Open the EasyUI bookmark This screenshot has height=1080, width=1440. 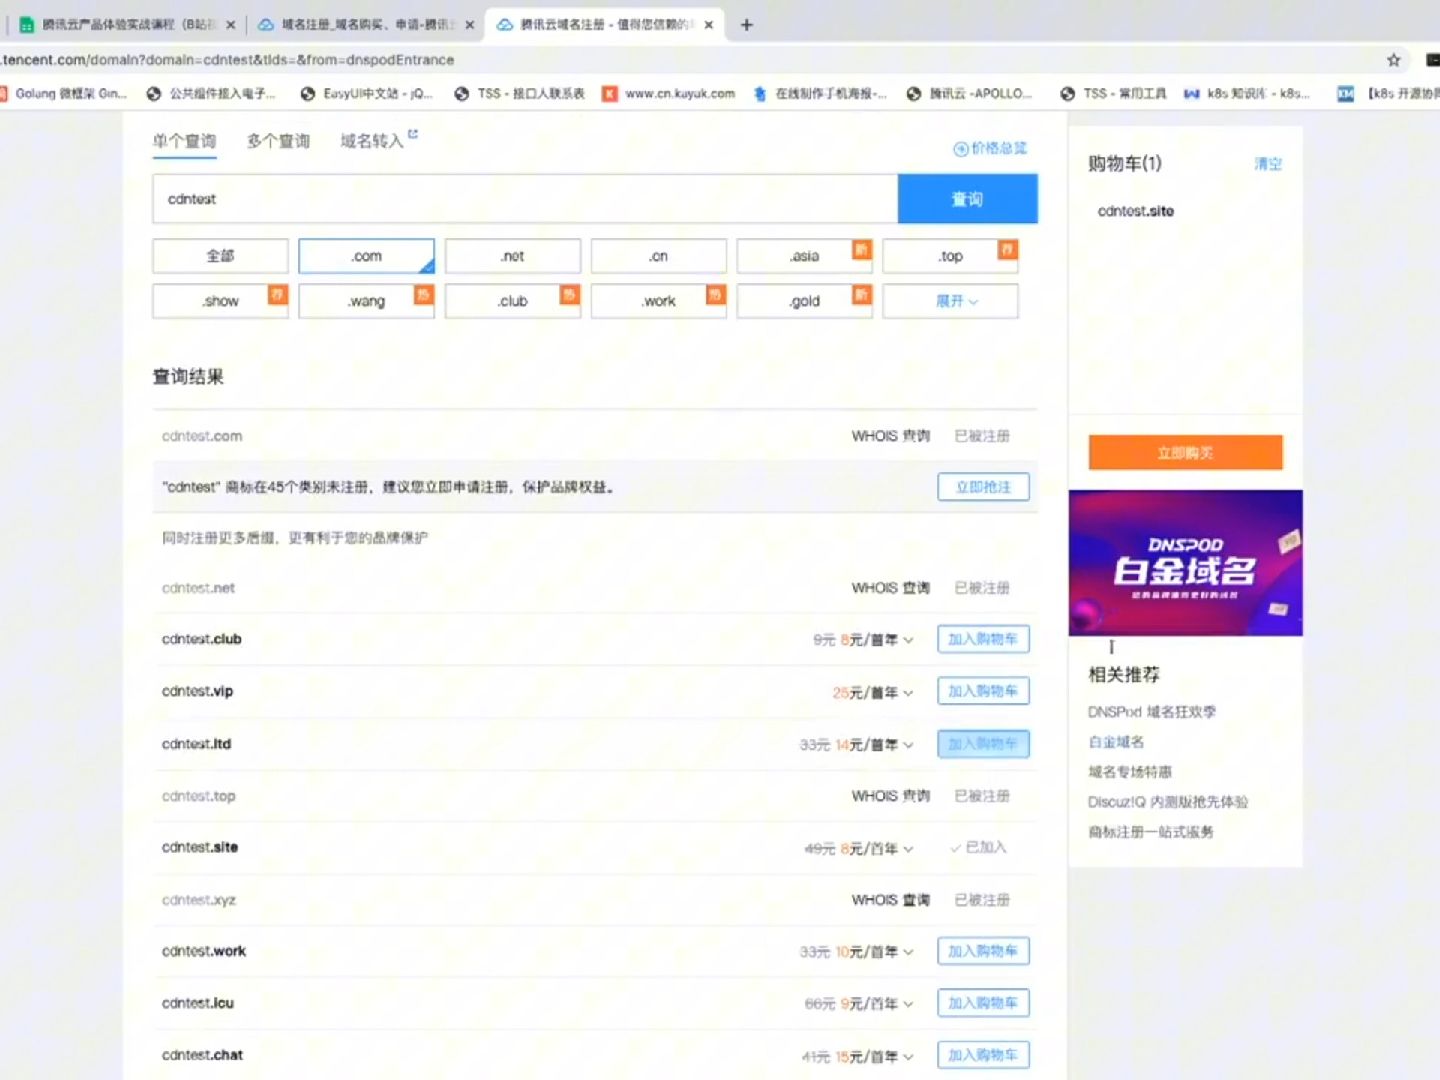coord(368,94)
